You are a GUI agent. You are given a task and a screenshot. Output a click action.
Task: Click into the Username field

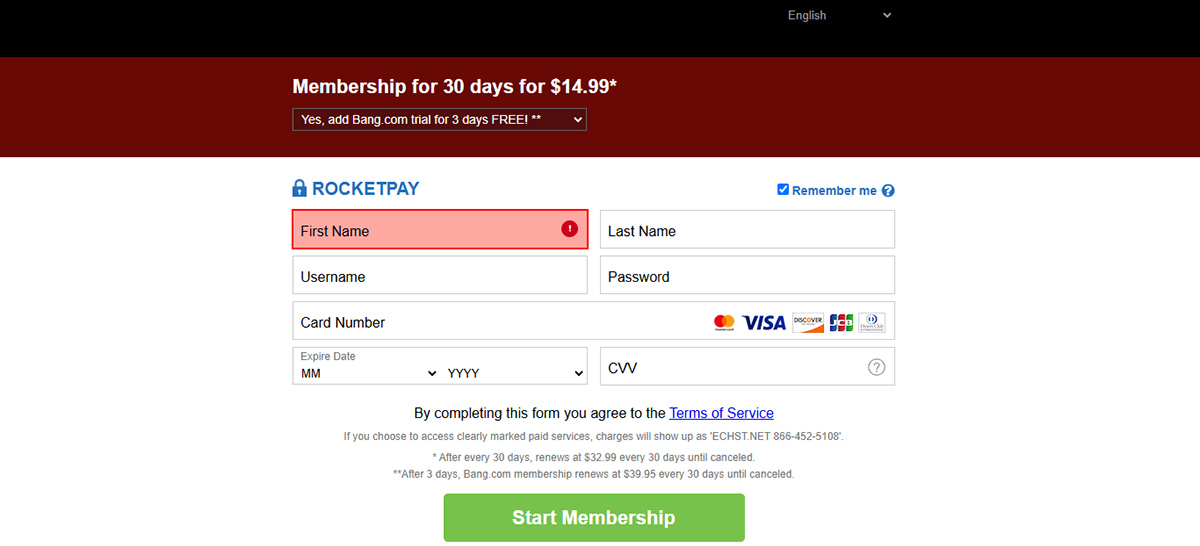(x=439, y=276)
